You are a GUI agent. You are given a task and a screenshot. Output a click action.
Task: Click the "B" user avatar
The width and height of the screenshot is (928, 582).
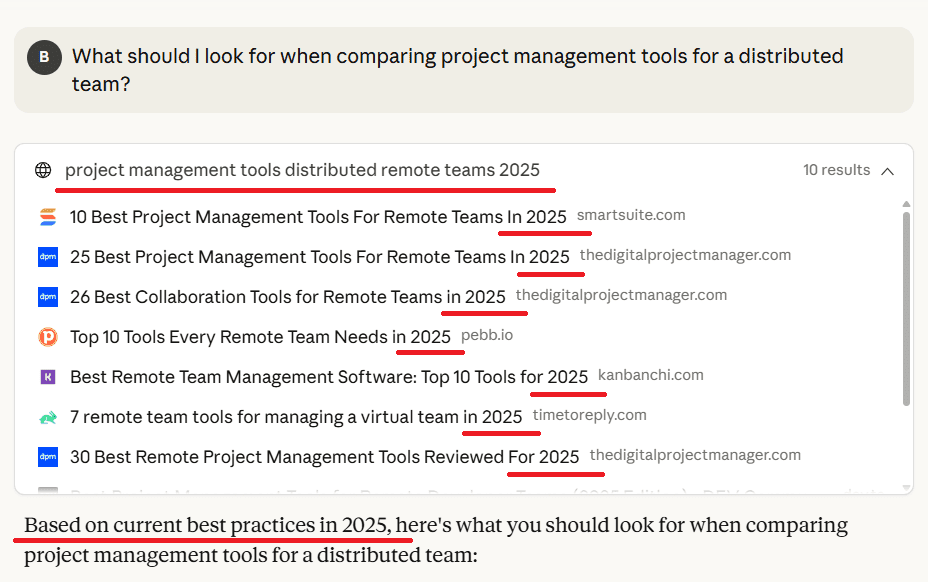pyautogui.click(x=43, y=57)
